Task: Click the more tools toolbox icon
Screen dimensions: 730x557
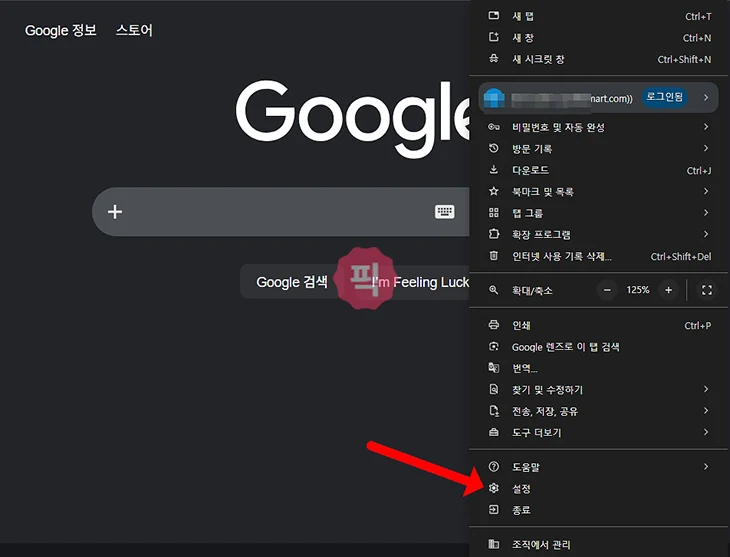Action: pos(493,432)
